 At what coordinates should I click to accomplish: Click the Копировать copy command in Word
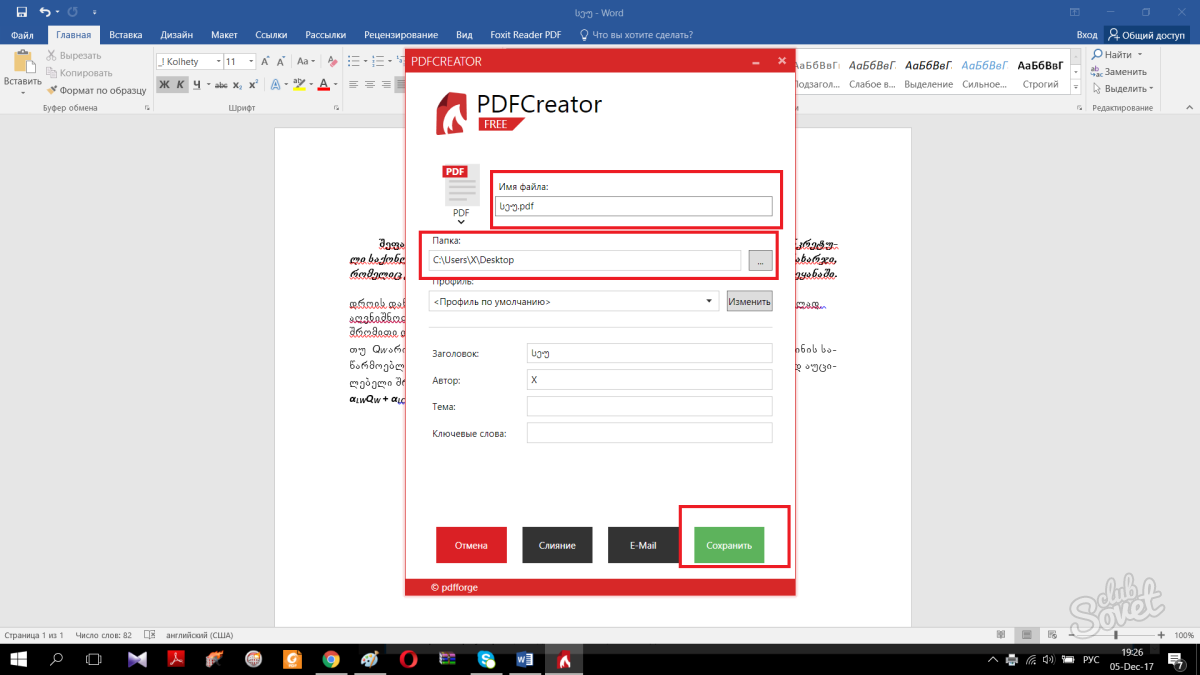click(79, 73)
